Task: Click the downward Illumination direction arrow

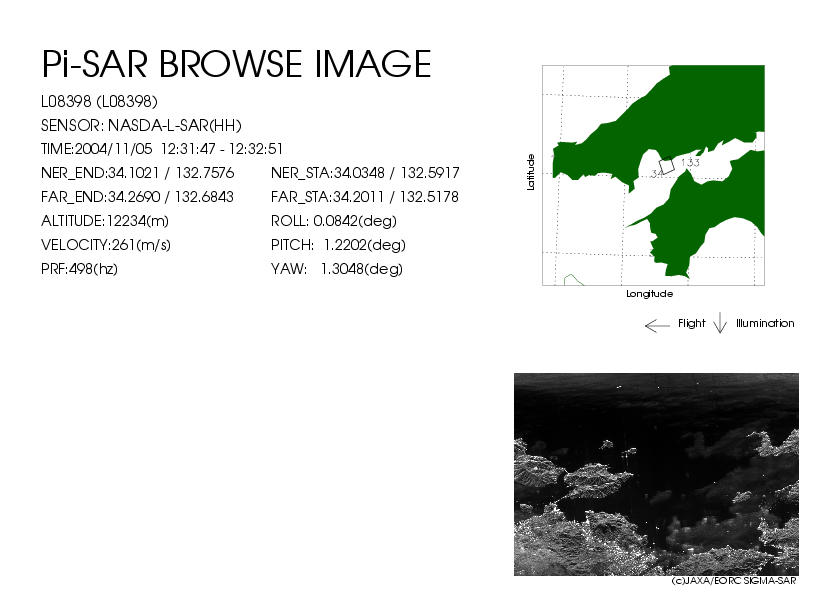Action: pos(720,322)
